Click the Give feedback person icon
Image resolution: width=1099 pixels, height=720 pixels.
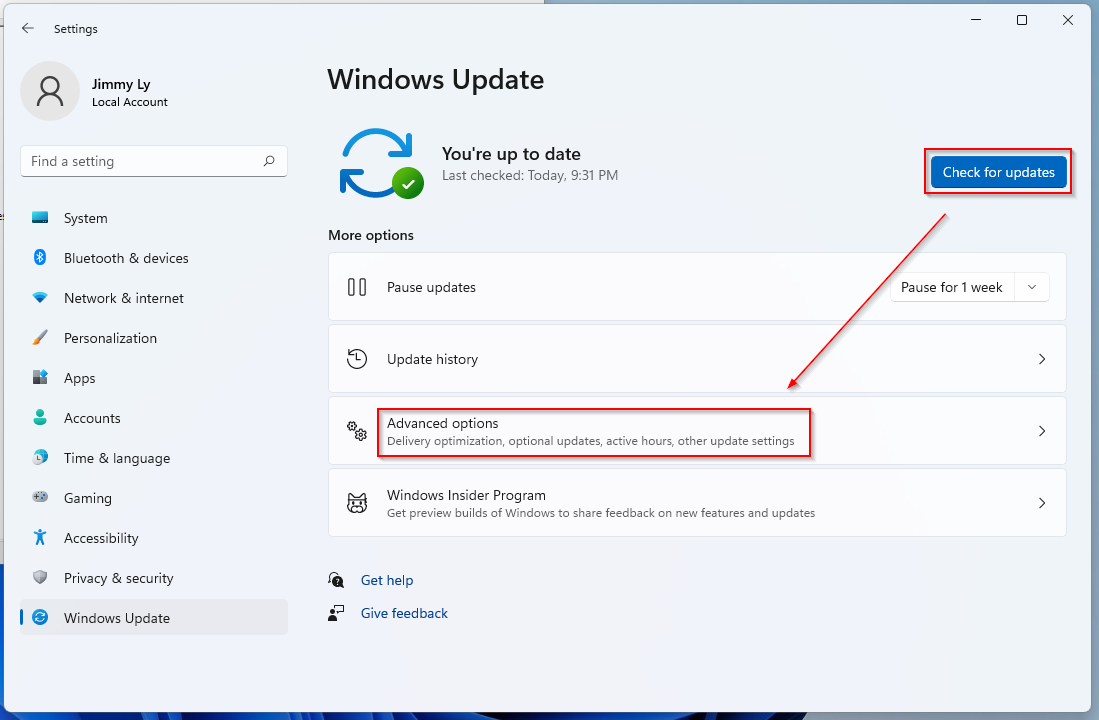[336, 613]
